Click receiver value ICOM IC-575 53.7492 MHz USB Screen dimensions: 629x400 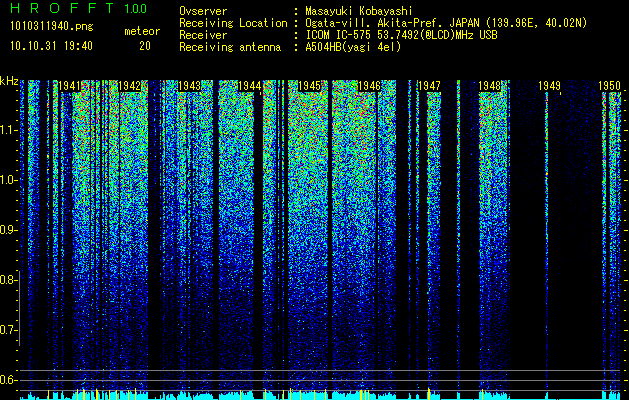tap(401, 35)
